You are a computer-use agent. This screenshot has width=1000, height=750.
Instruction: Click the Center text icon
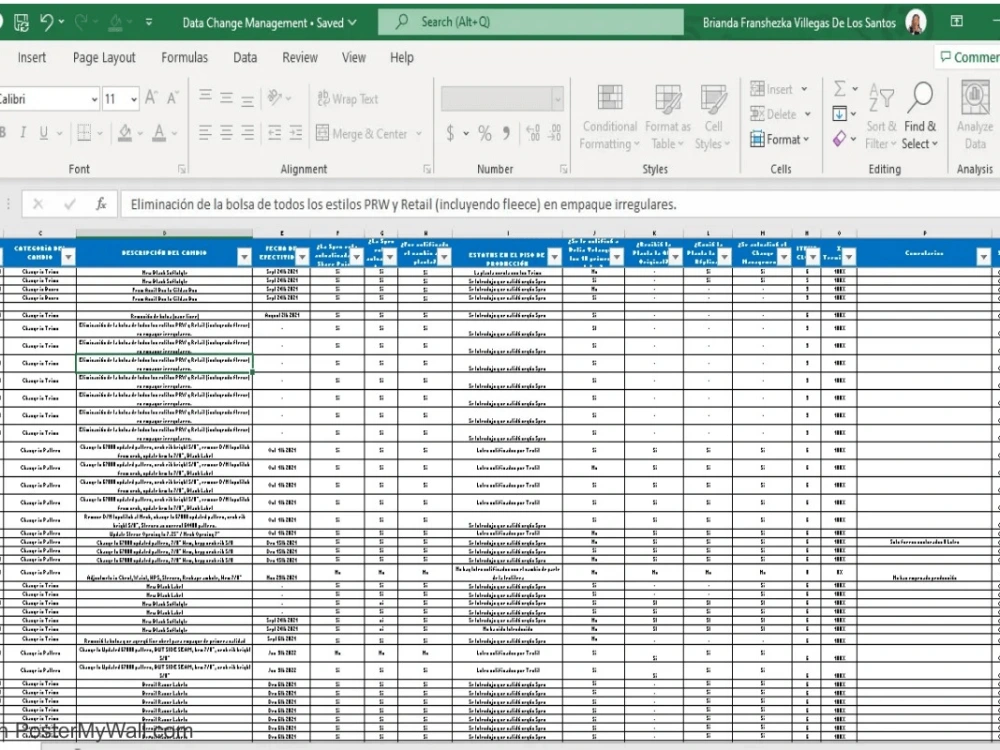(x=226, y=133)
